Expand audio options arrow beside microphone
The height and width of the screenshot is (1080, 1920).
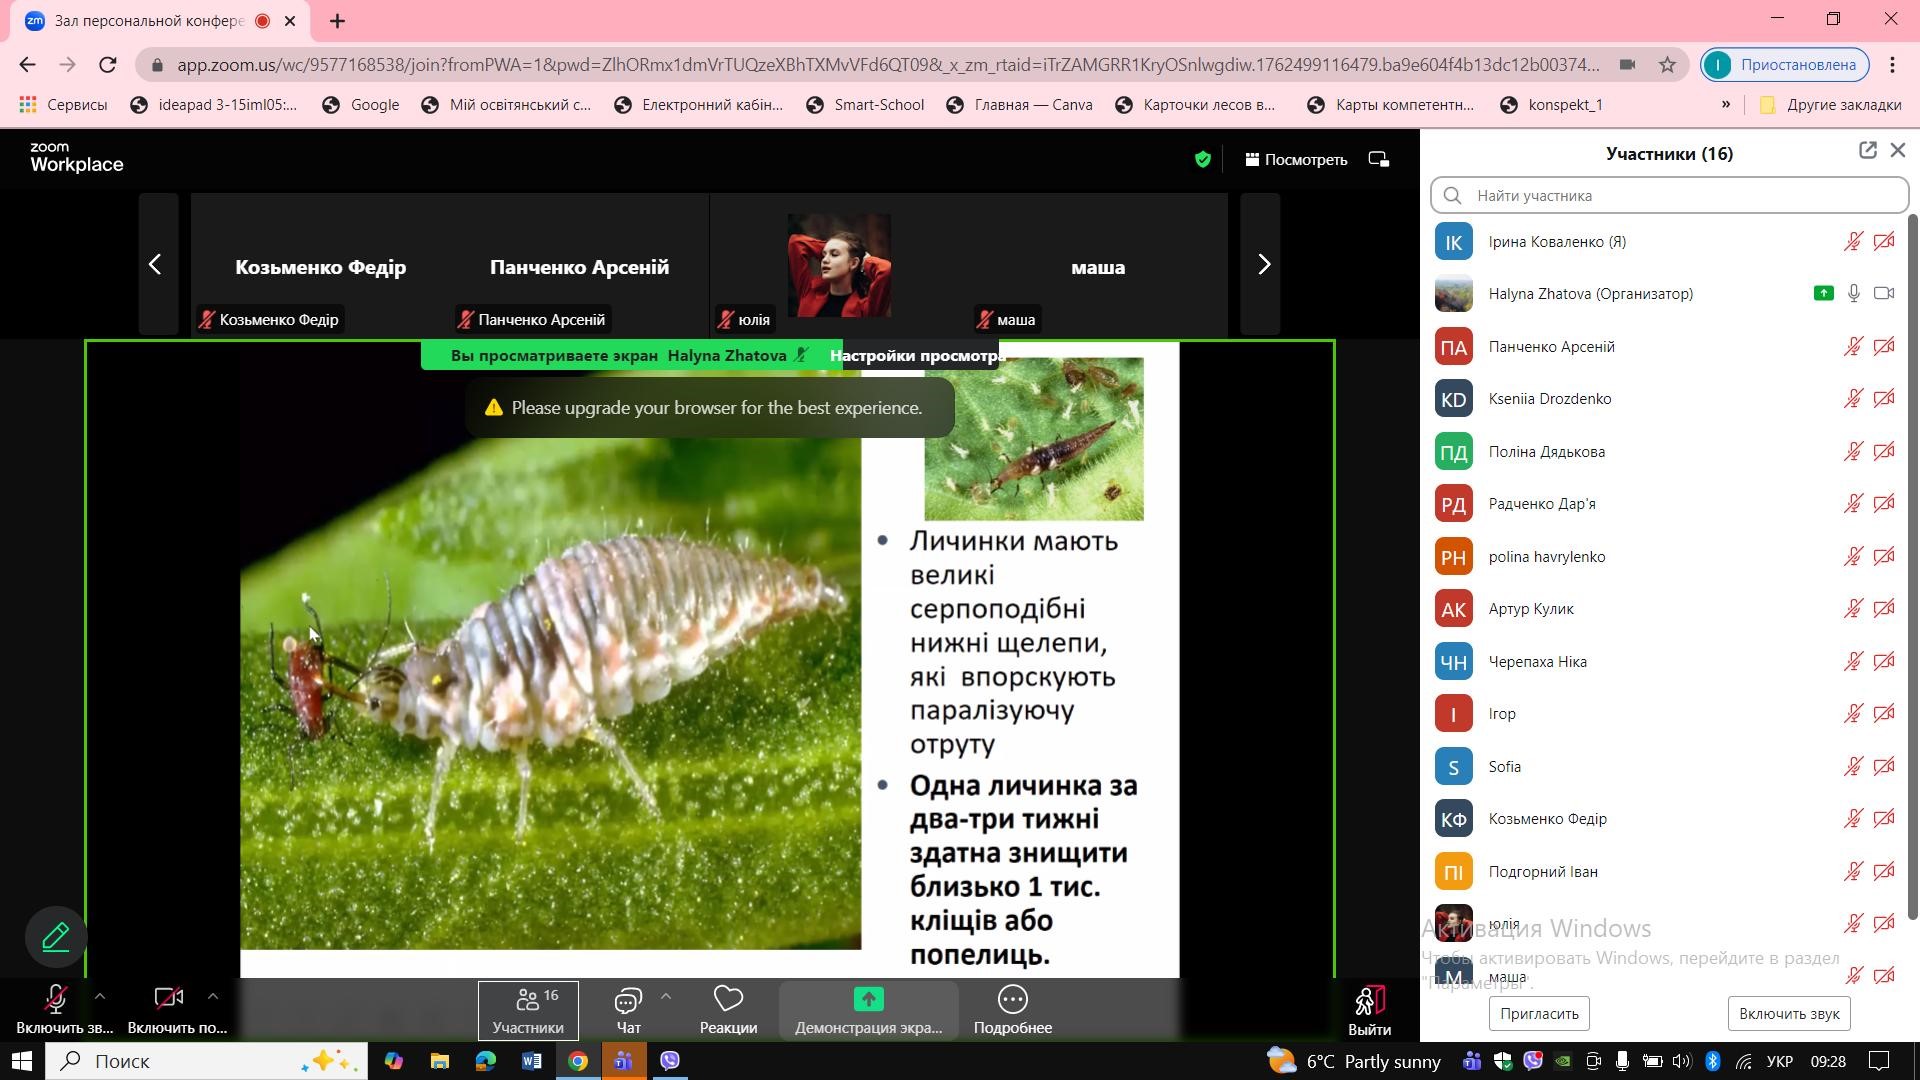coord(100,996)
